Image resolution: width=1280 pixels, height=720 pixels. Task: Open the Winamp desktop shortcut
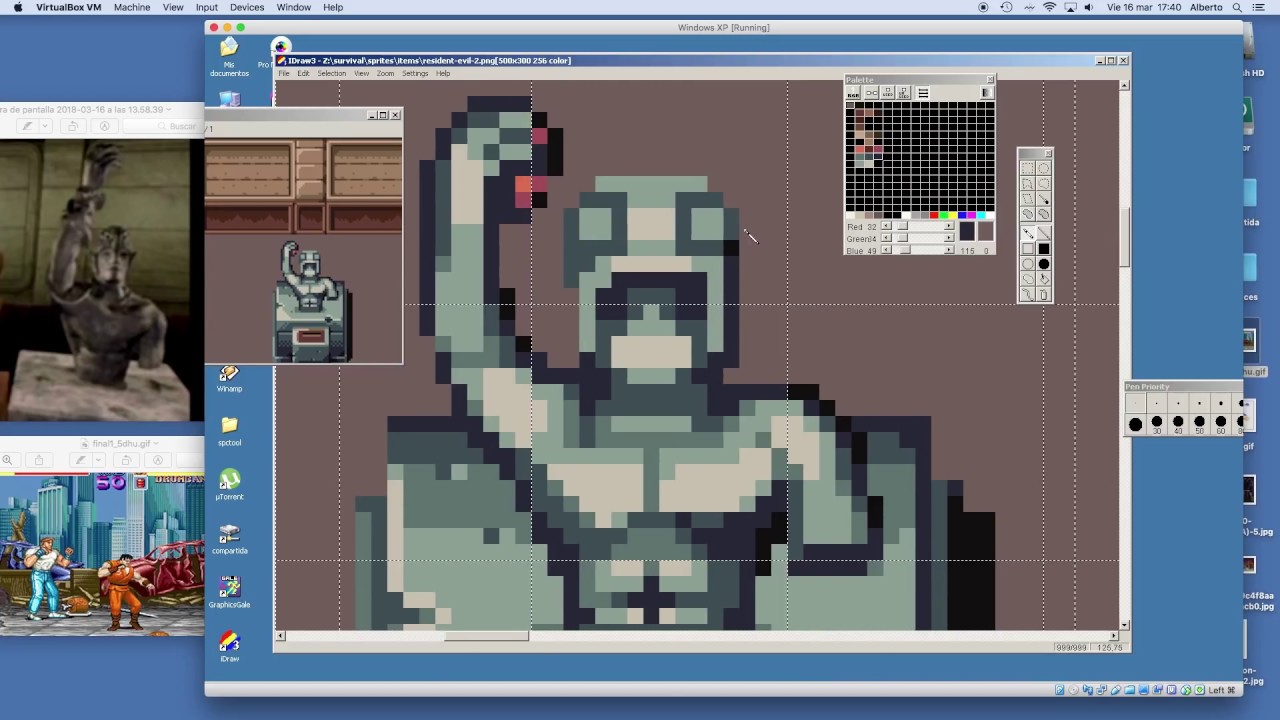(x=229, y=379)
